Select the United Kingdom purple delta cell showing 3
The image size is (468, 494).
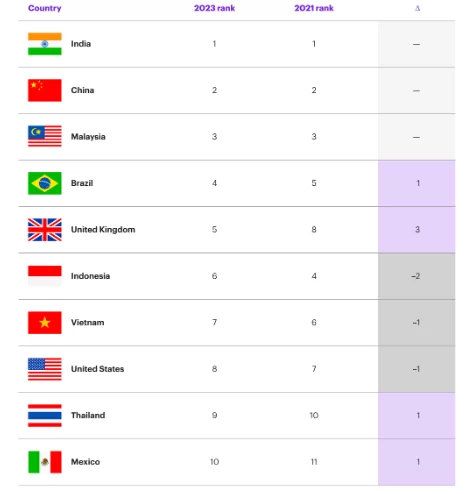[417, 230]
